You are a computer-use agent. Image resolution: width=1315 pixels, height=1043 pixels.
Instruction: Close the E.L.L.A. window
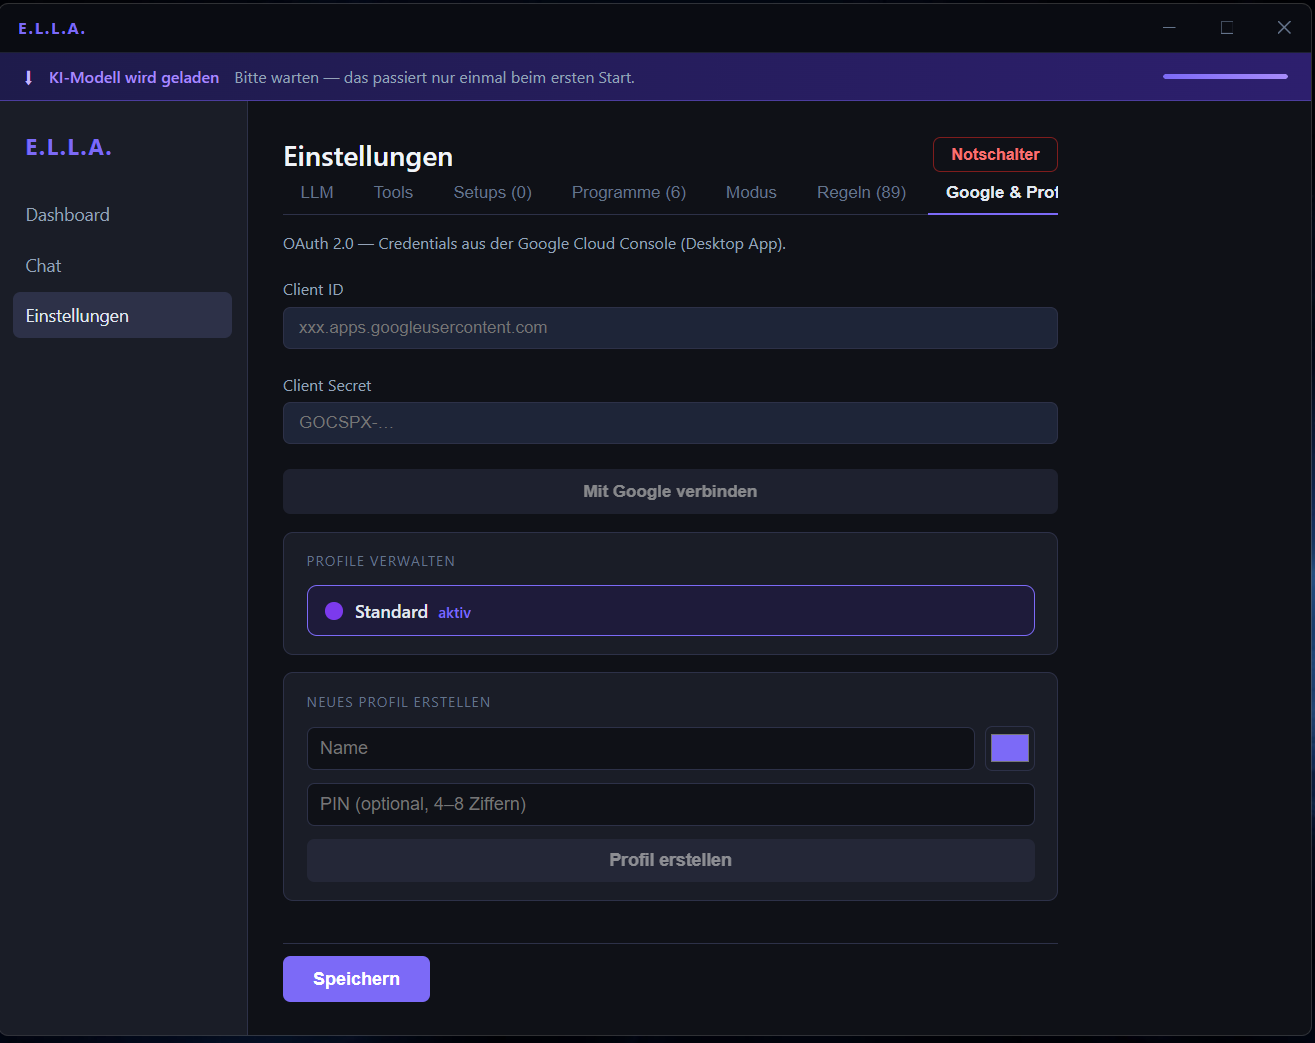coord(1284,28)
